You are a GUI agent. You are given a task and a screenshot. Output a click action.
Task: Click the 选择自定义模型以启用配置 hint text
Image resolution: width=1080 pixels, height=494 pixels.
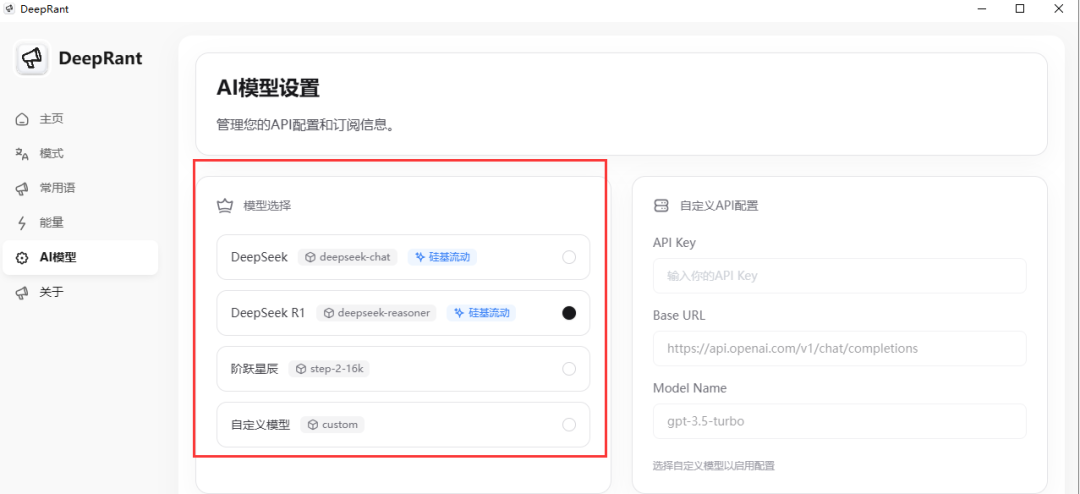coord(714,466)
